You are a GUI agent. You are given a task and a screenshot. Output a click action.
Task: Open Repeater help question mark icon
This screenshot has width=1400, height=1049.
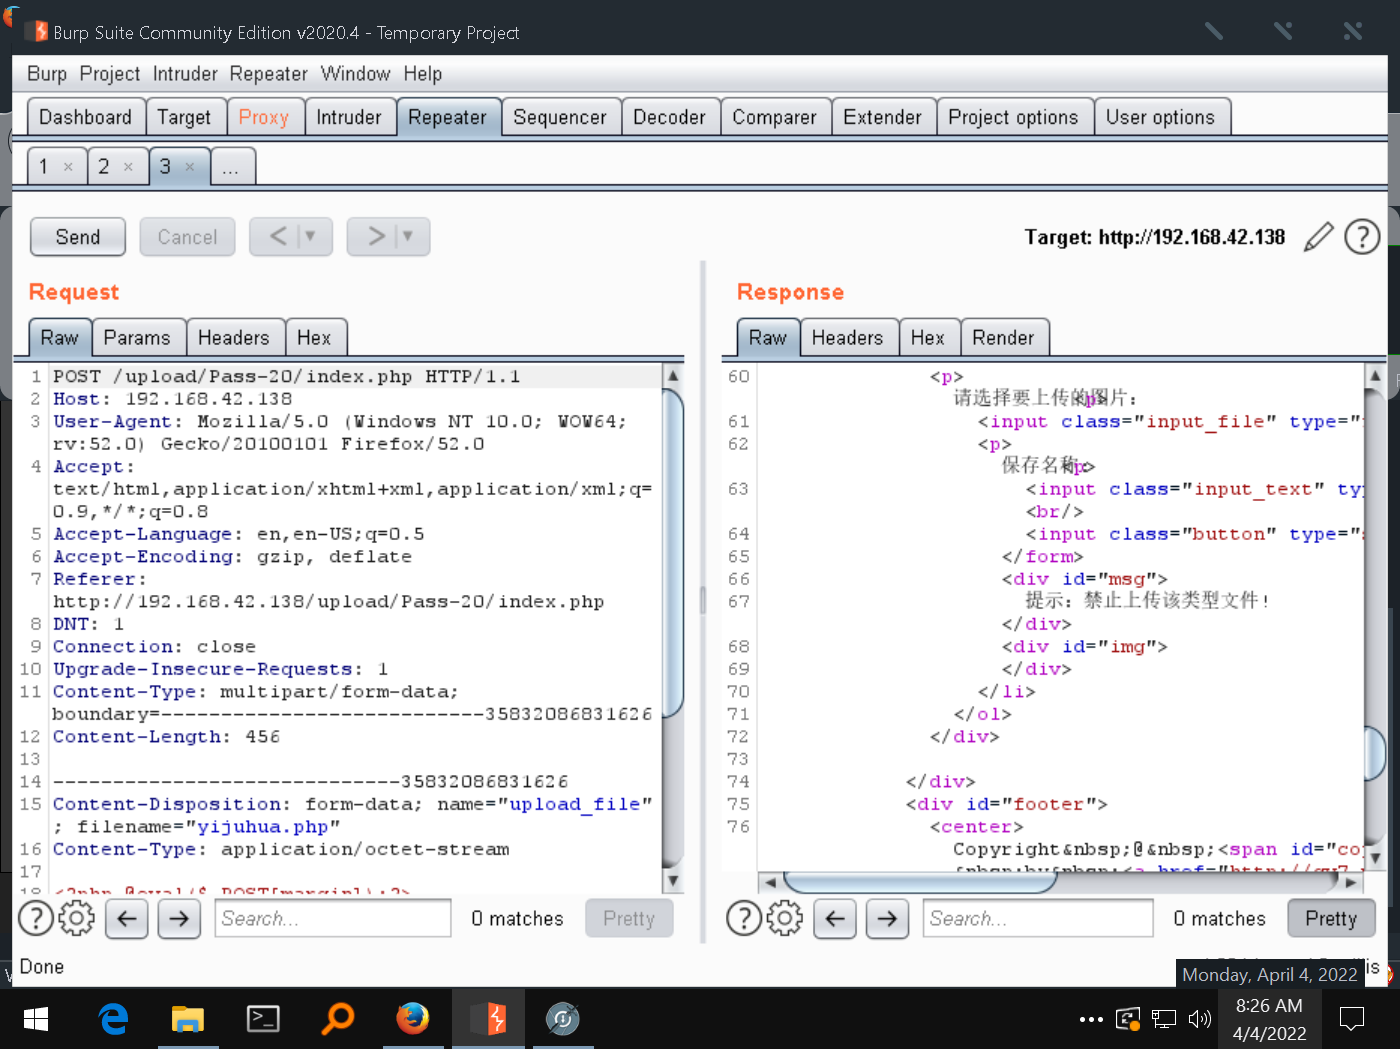coord(1362,237)
